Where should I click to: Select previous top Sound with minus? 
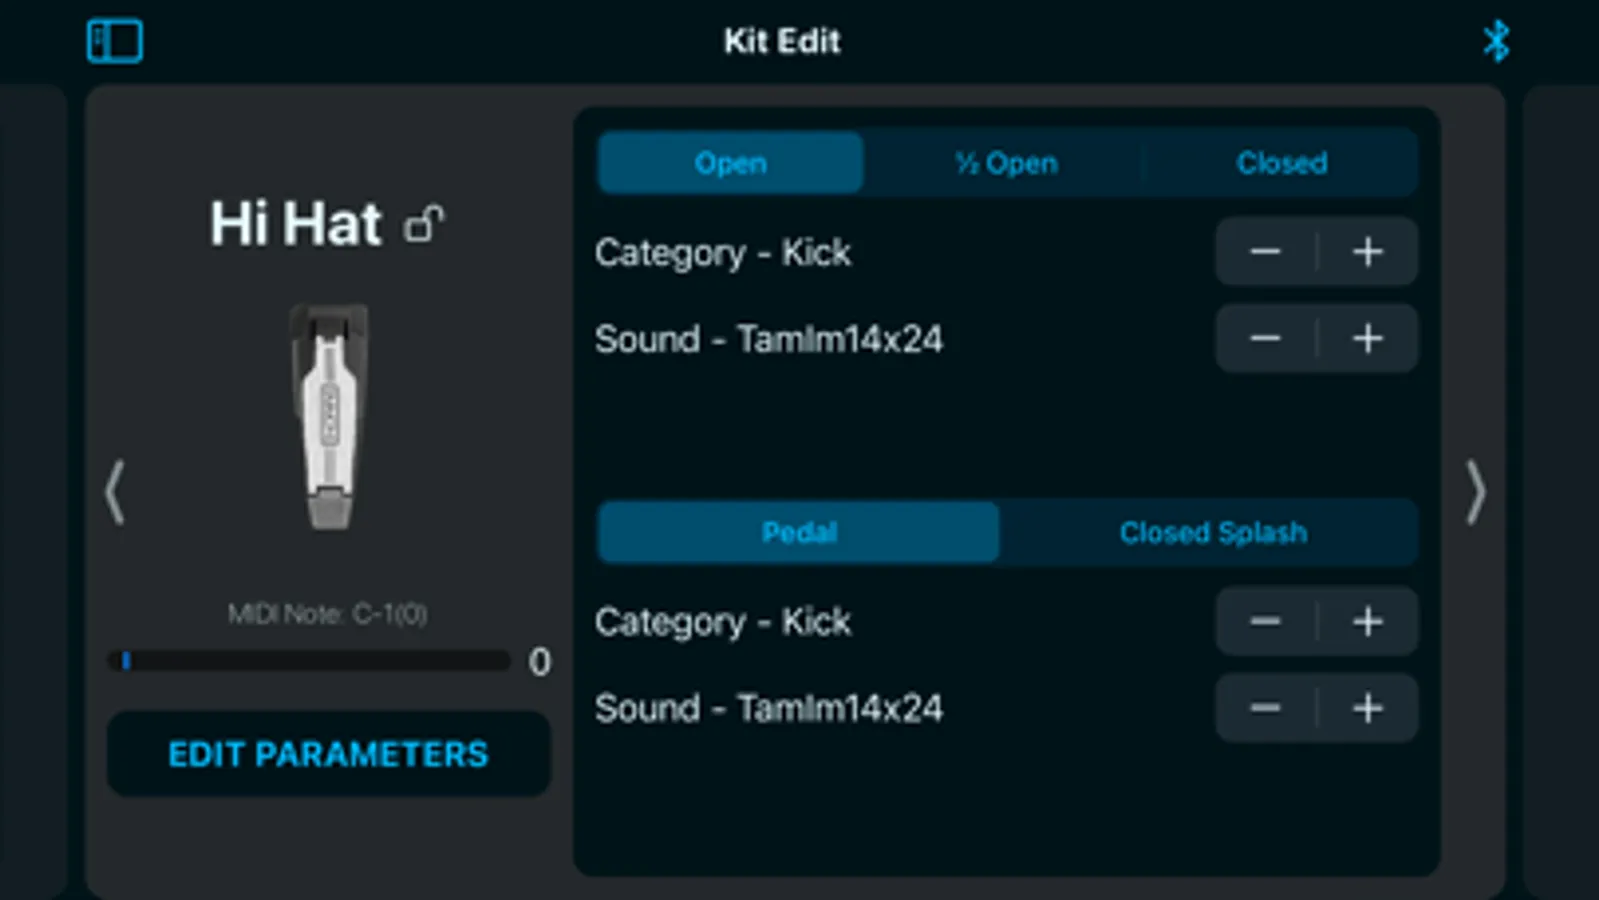(x=1266, y=339)
